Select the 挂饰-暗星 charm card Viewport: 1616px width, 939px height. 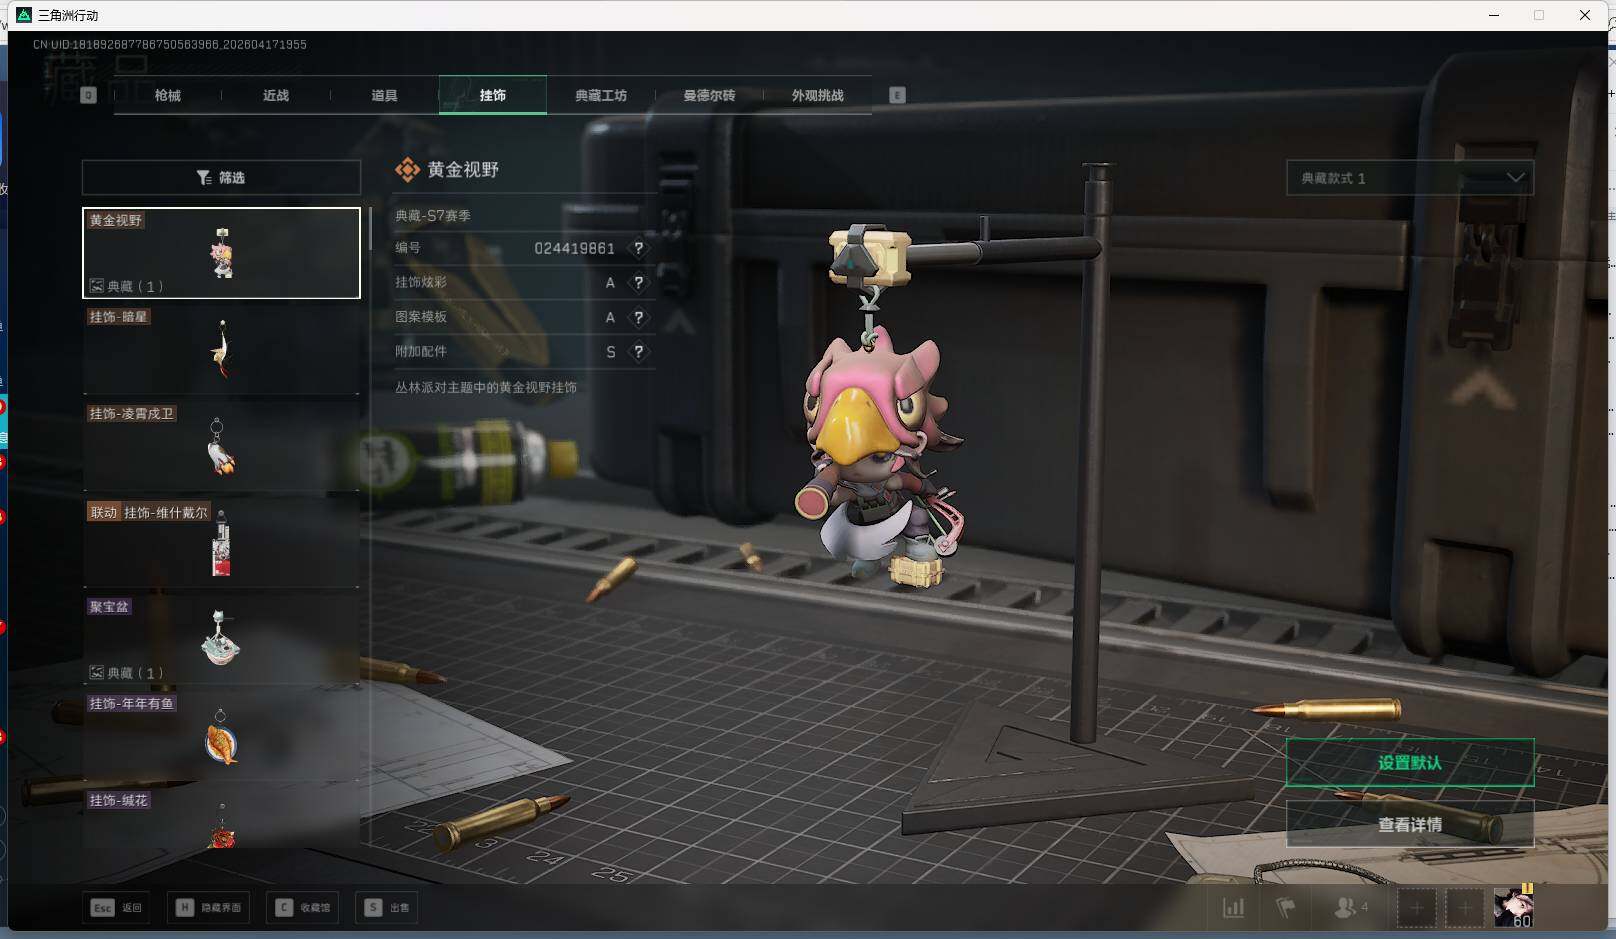221,349
